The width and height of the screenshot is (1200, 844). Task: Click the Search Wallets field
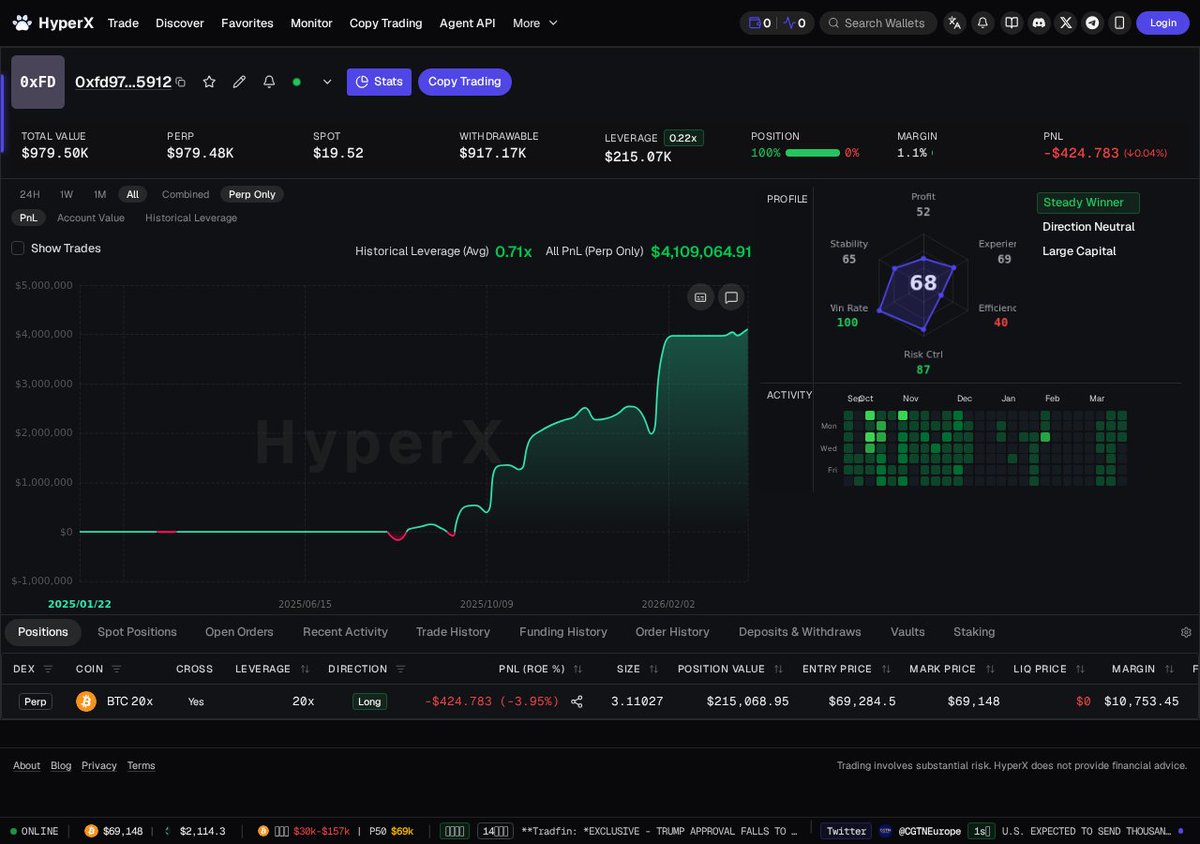[x=879, y=23]
